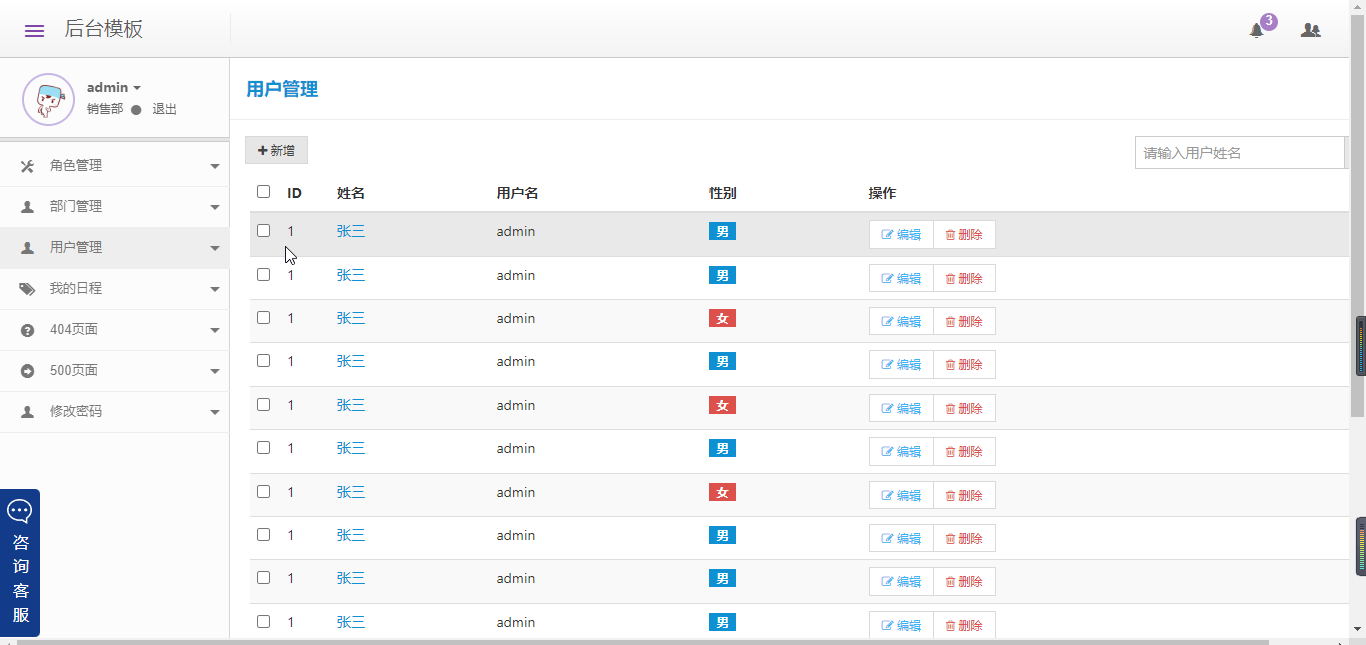Expand the 修改密码 submenu arrow
1366x645 pixels.
point(214,412)
